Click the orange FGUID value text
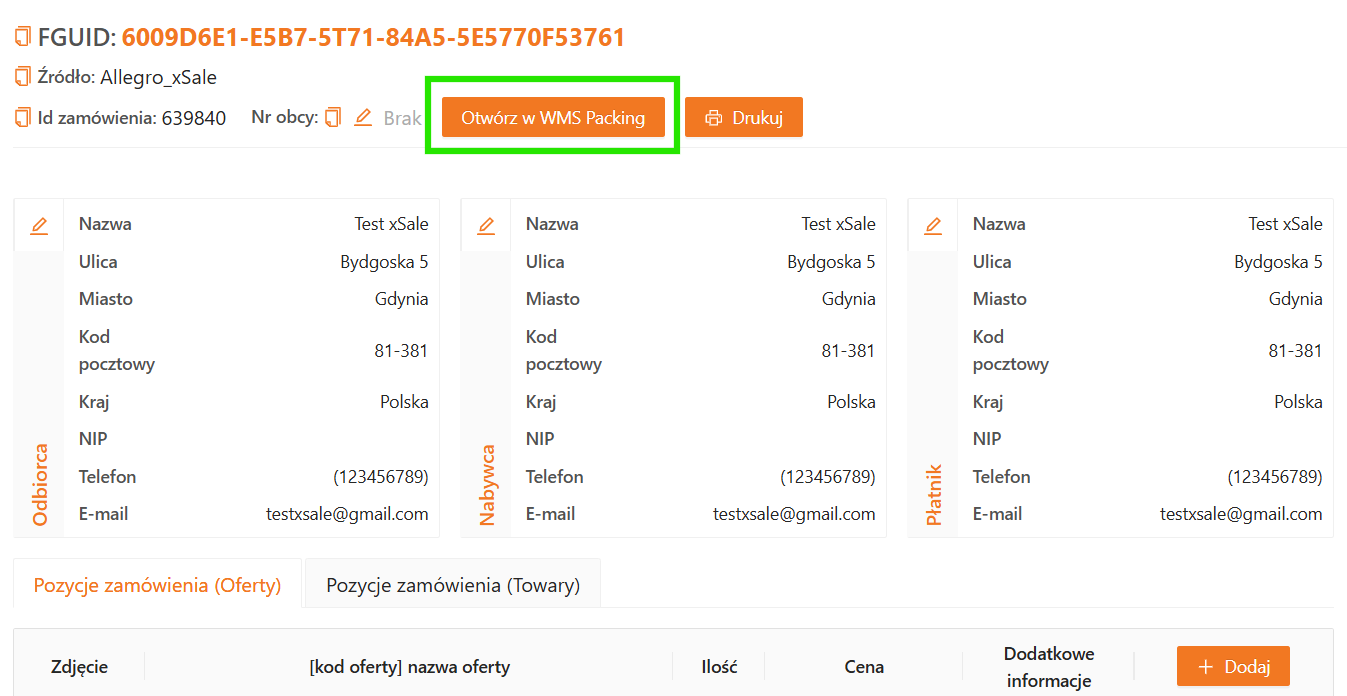This screenshot has width=1347, height=696. click(373, 38)
